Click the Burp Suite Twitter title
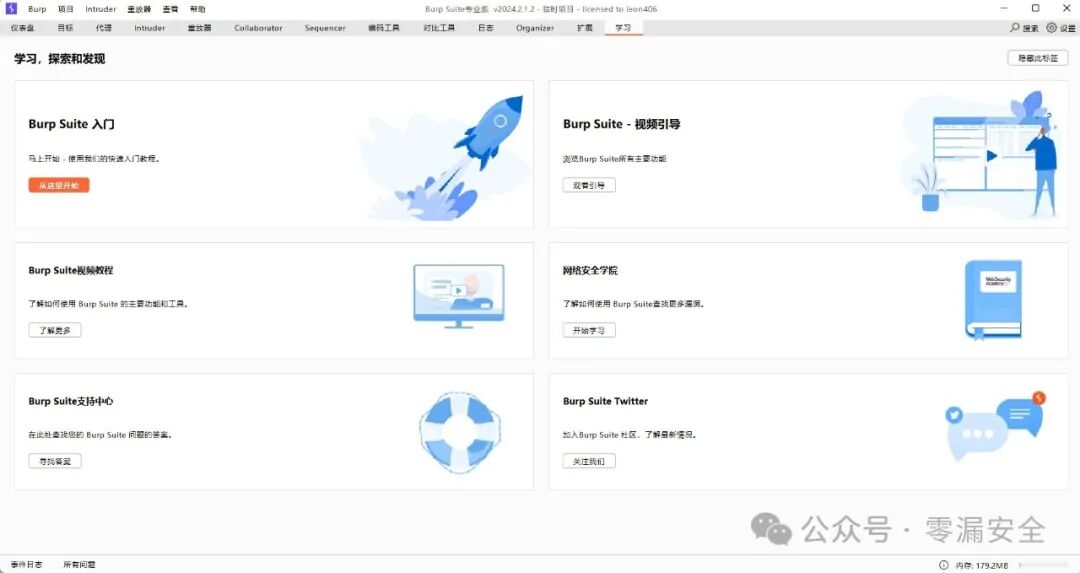 click(x=605, y=401)
